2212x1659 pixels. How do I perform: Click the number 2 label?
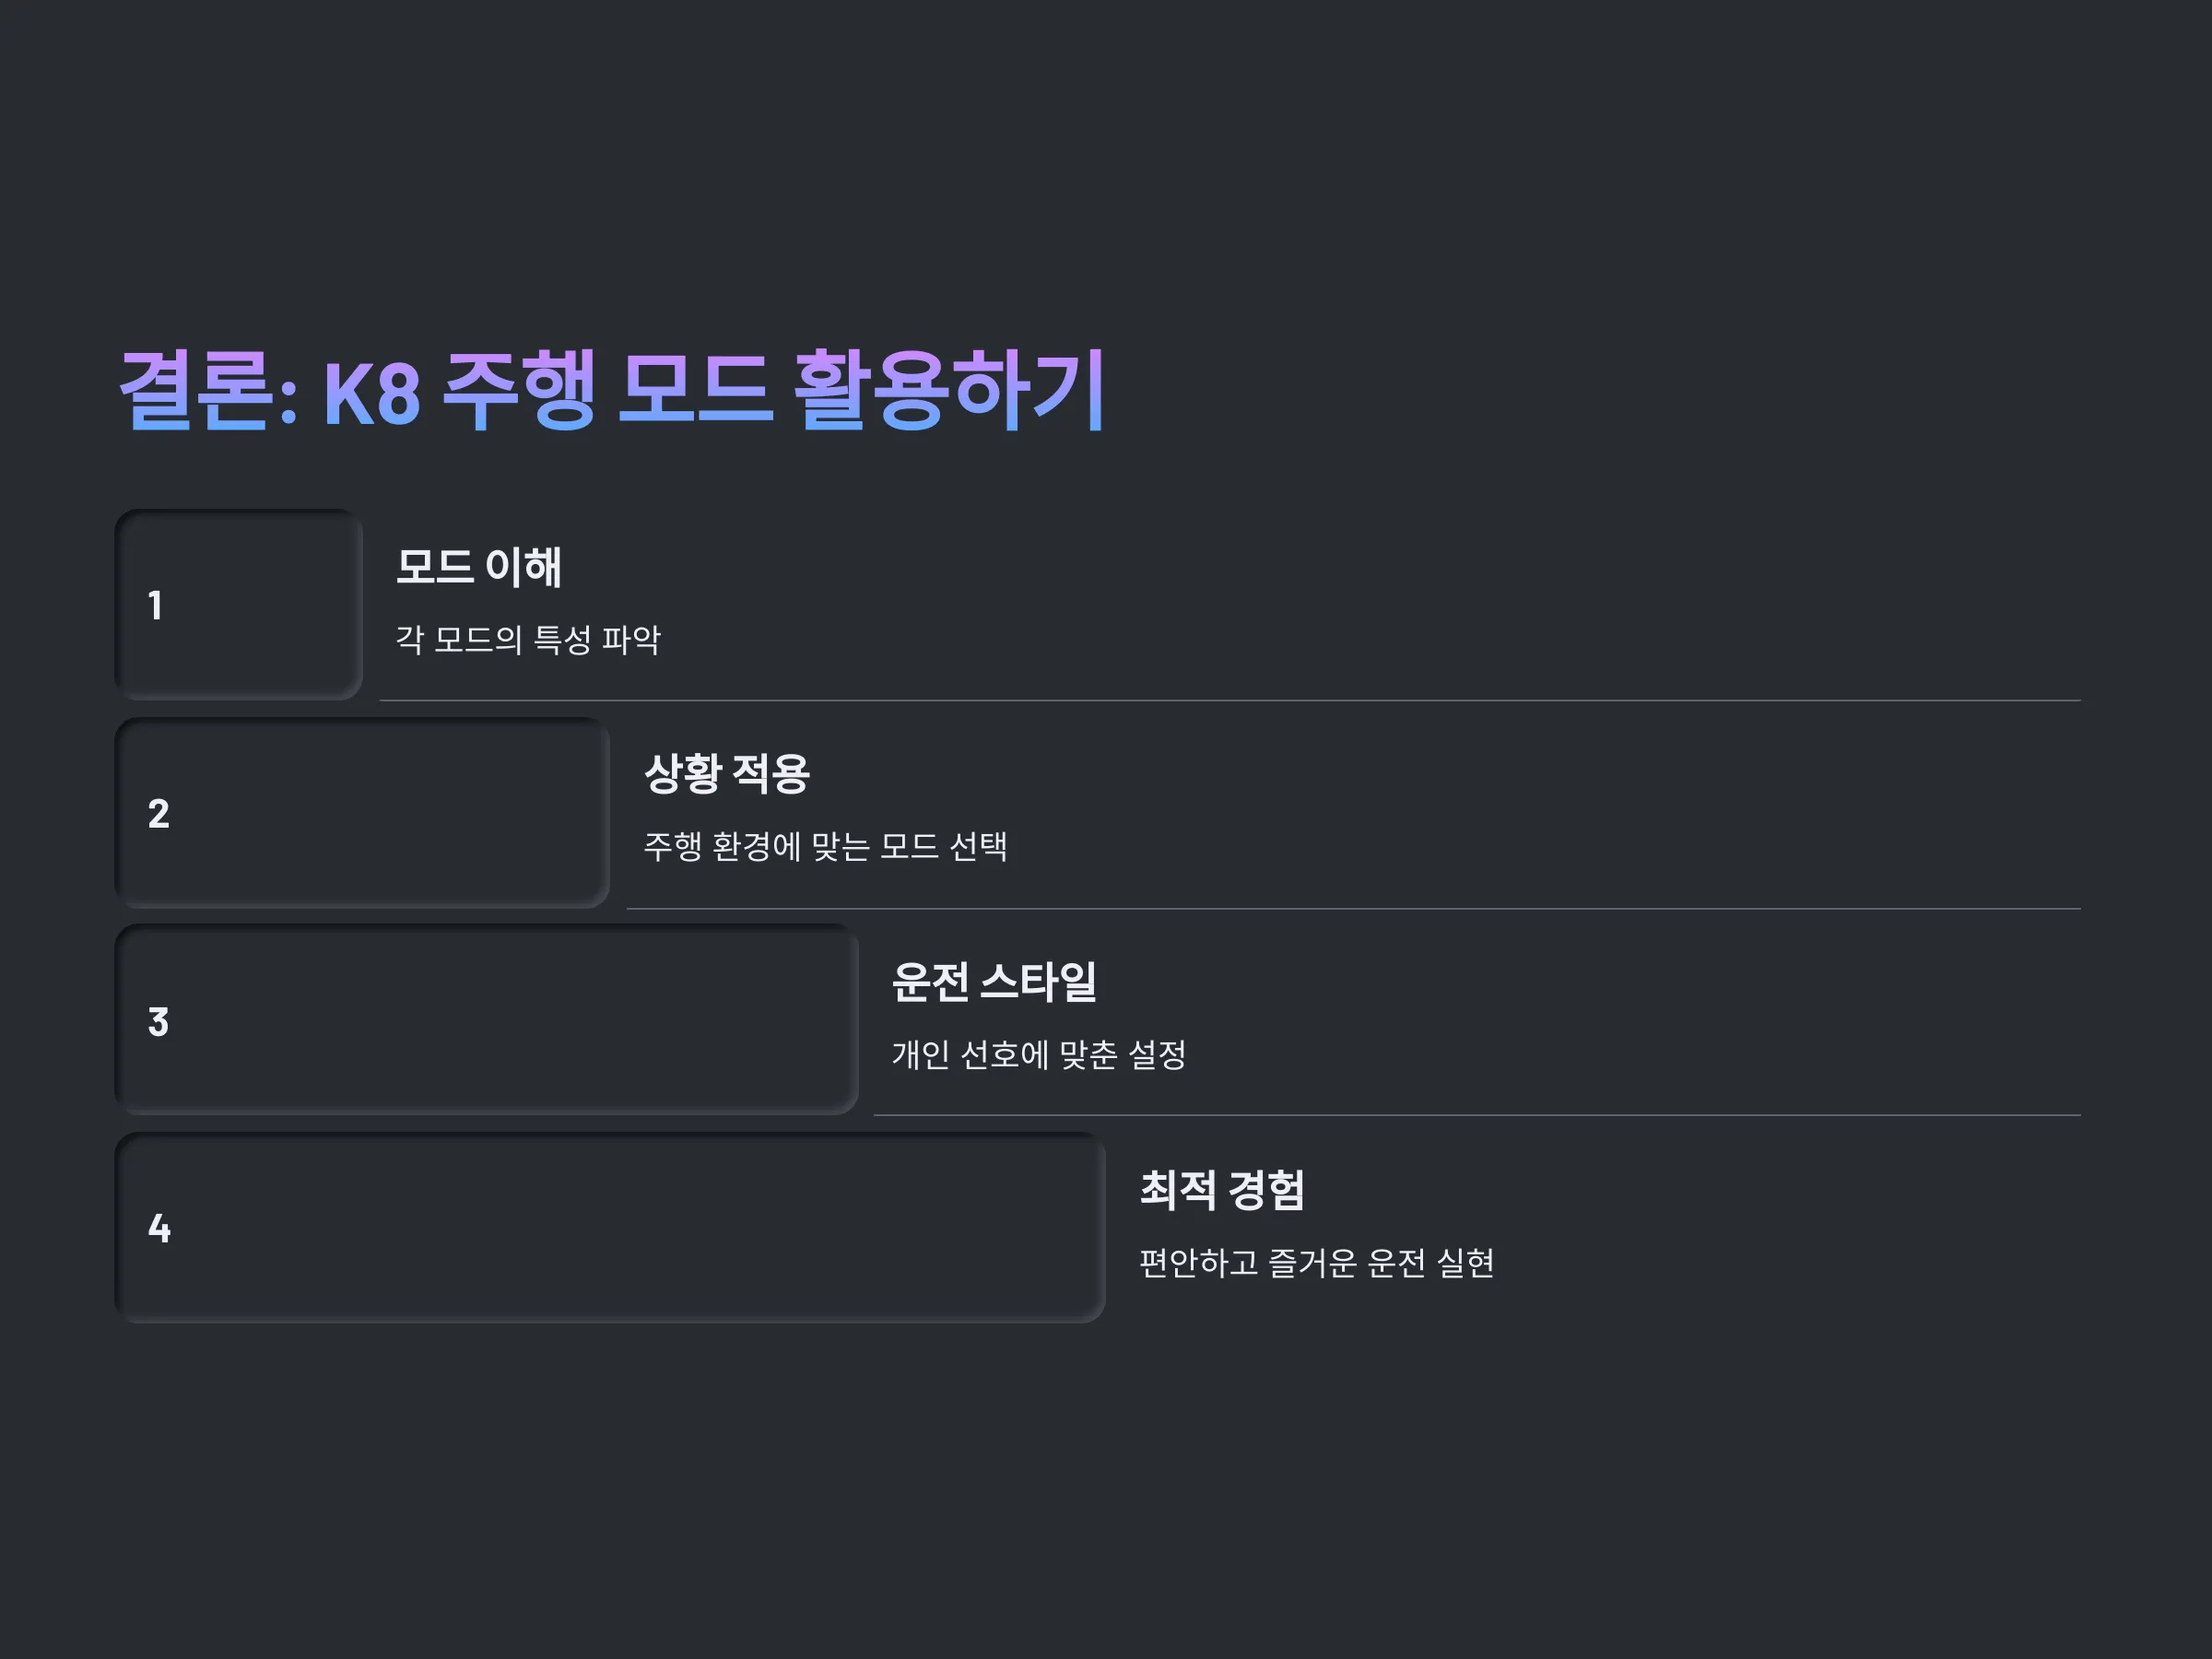[158, 814]
